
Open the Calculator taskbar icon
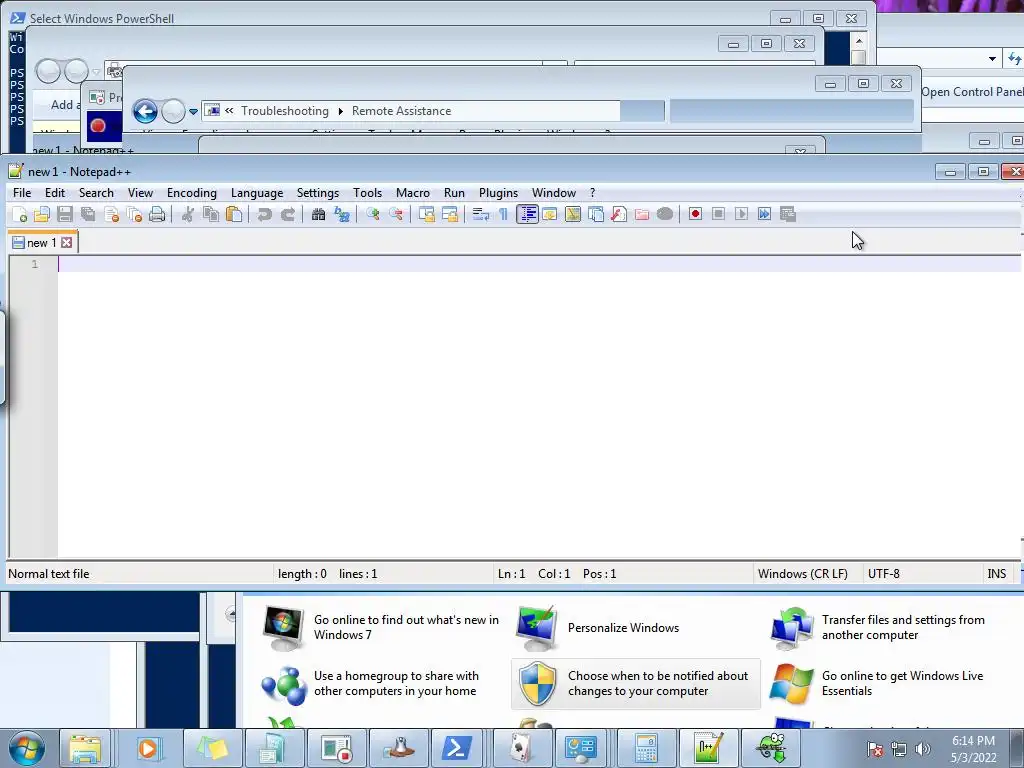tap(645, 748)
